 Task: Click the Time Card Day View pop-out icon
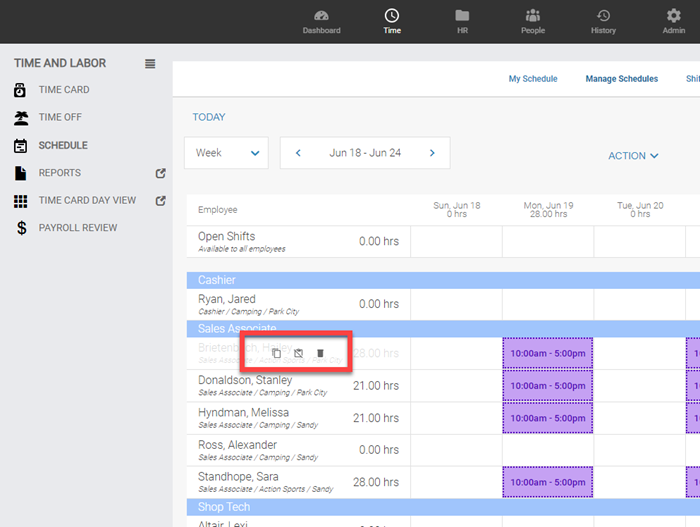pyautogui.click(x=161, y=200)
